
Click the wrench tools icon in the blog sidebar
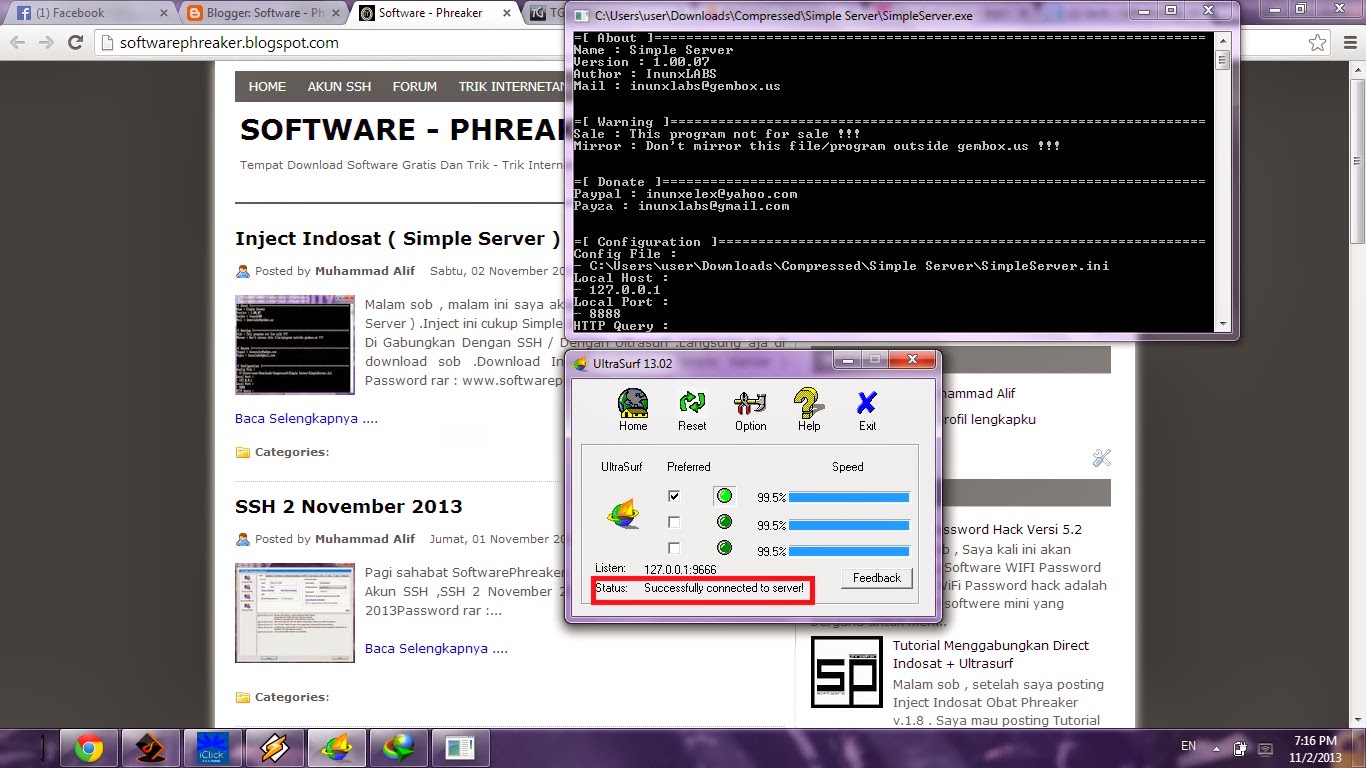(1102, 458)
